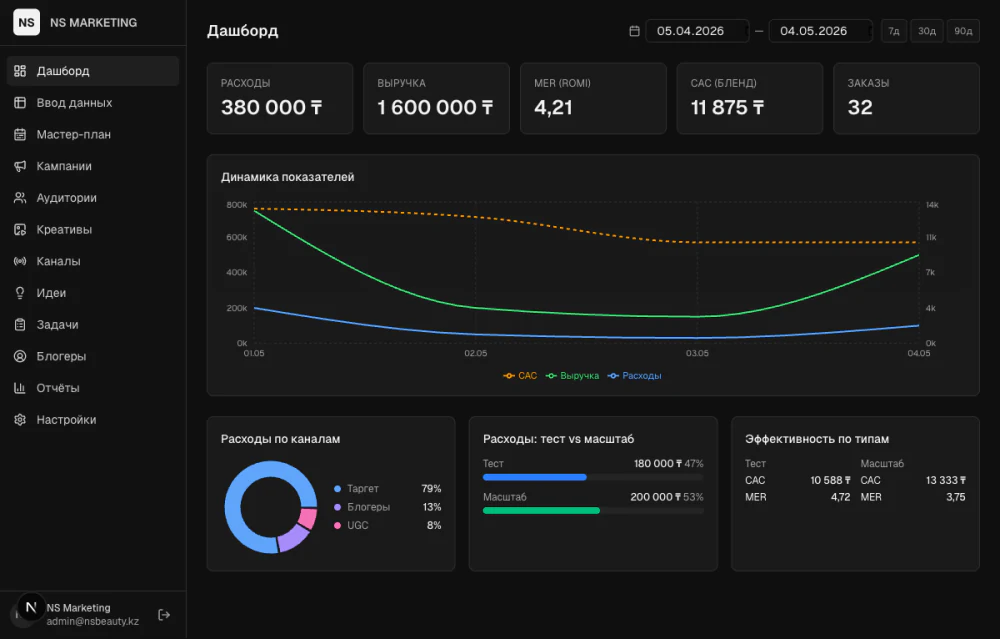This screenshot has width=1000, height=639.
Task: Toggle Выручка series in chart legend
Action: tap(572, 376)
